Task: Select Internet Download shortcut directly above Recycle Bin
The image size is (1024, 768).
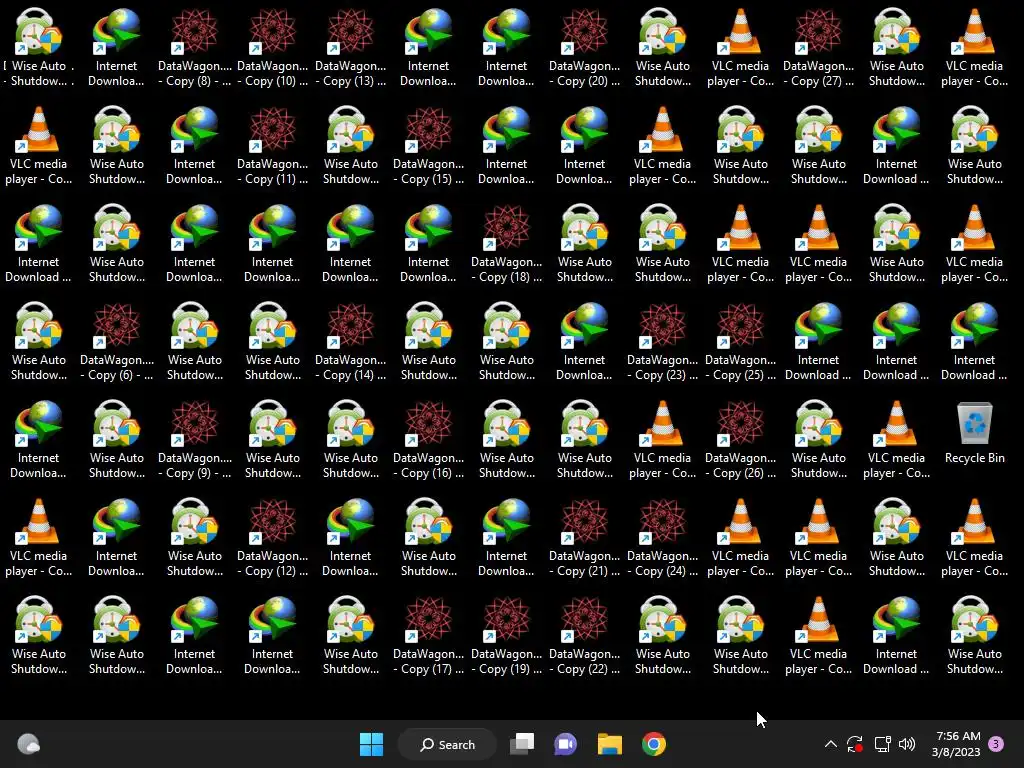Action: 974,342
